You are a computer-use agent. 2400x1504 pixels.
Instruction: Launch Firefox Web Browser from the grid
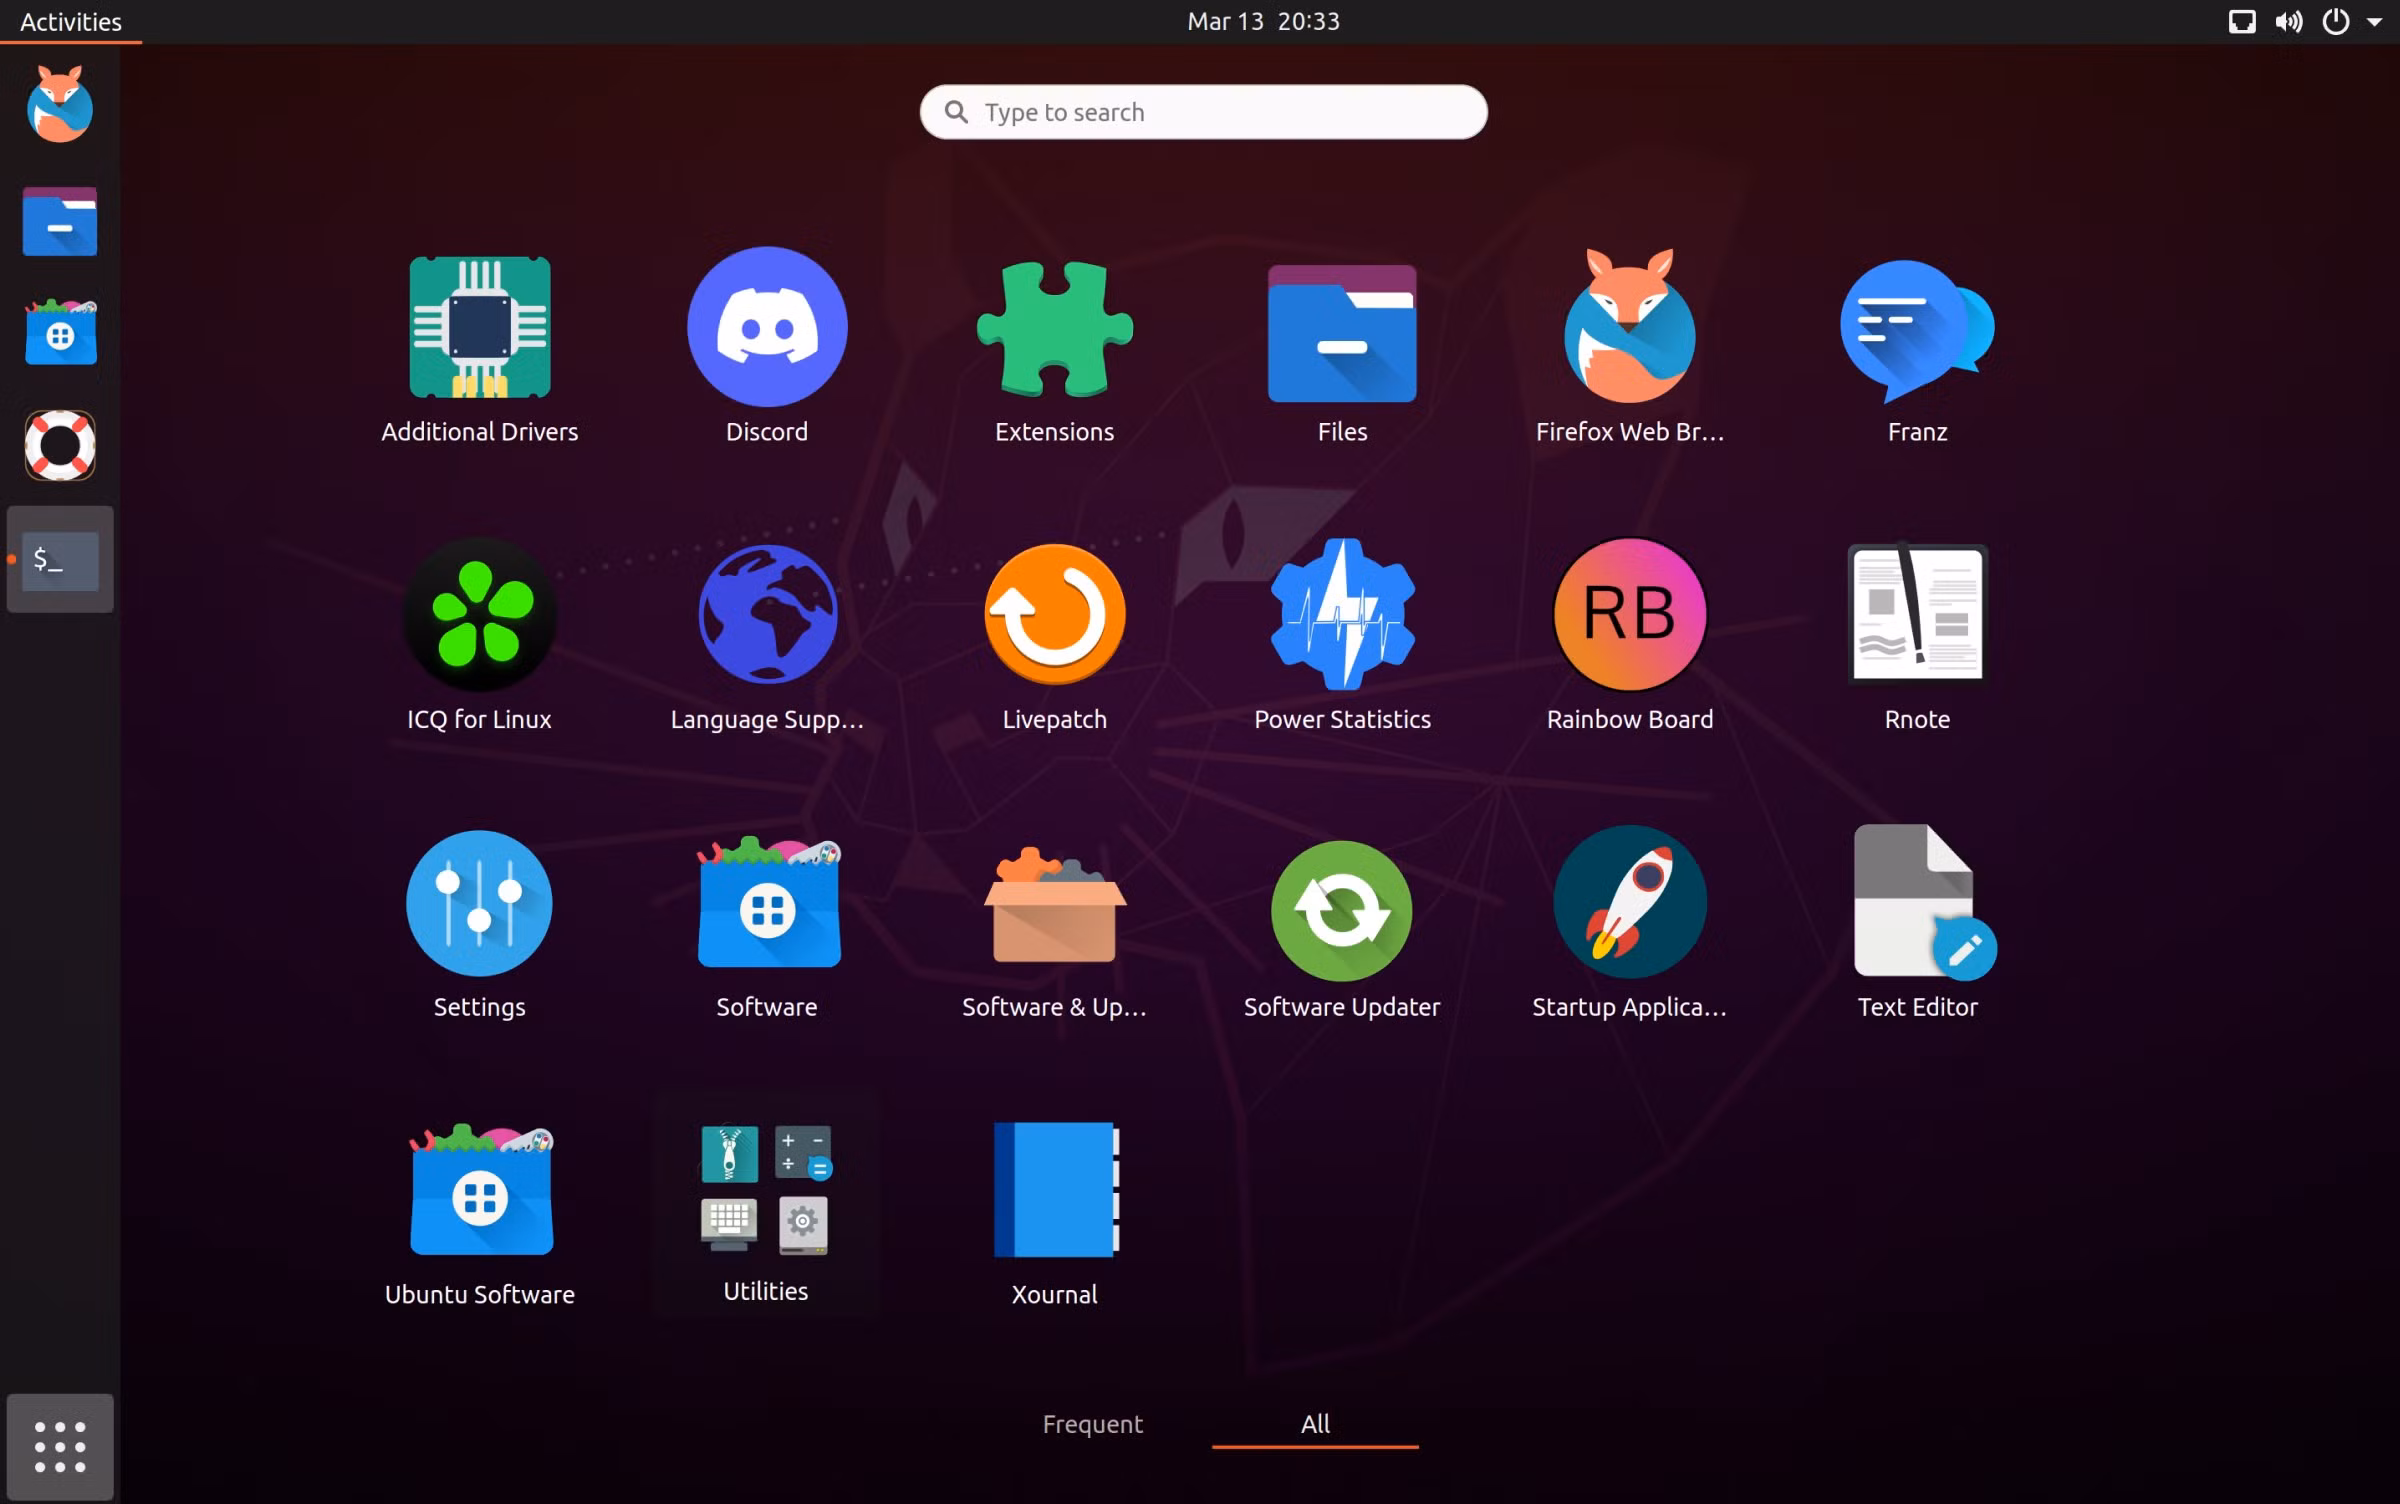[1629, 326]
